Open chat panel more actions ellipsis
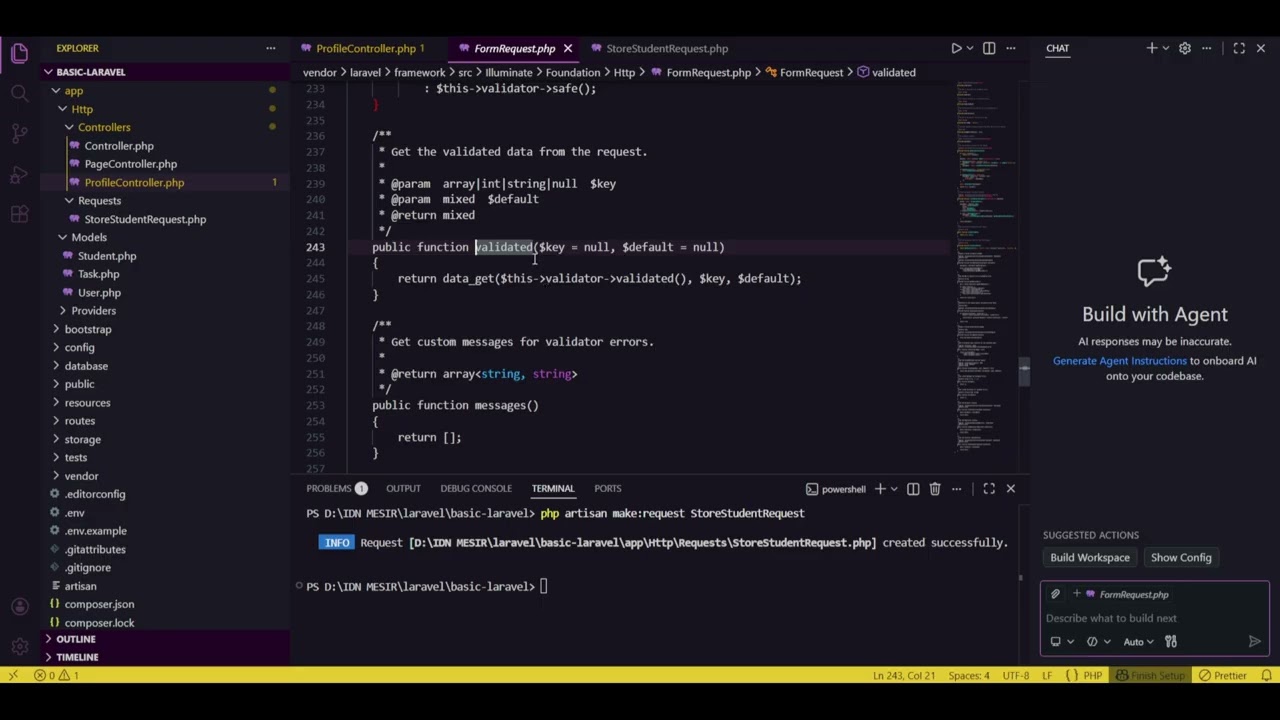 tap(1207, 48)
